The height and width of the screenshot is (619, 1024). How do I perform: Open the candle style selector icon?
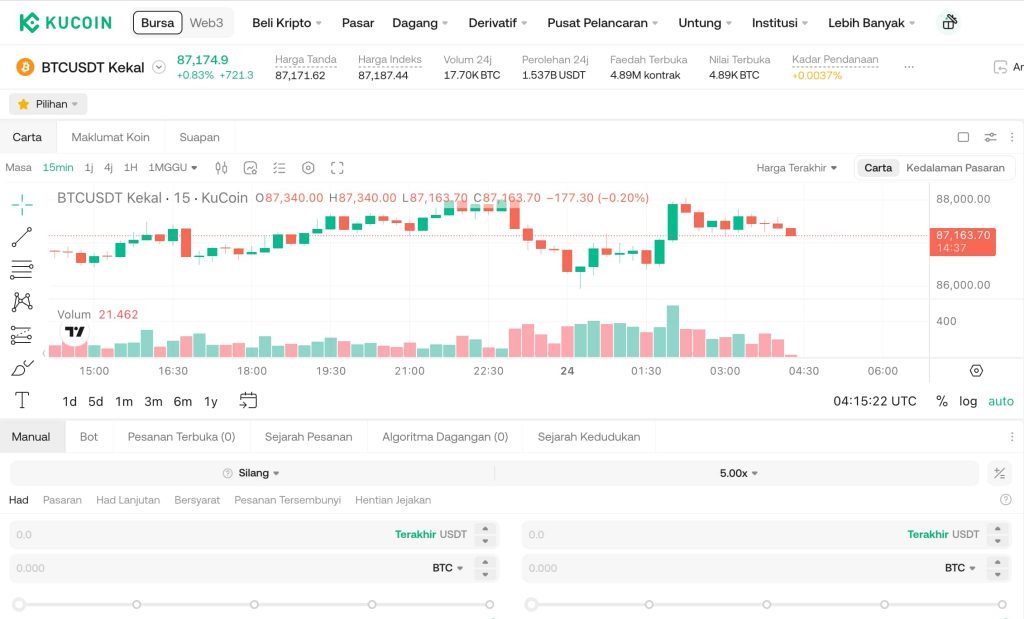(x=221, y=168)
